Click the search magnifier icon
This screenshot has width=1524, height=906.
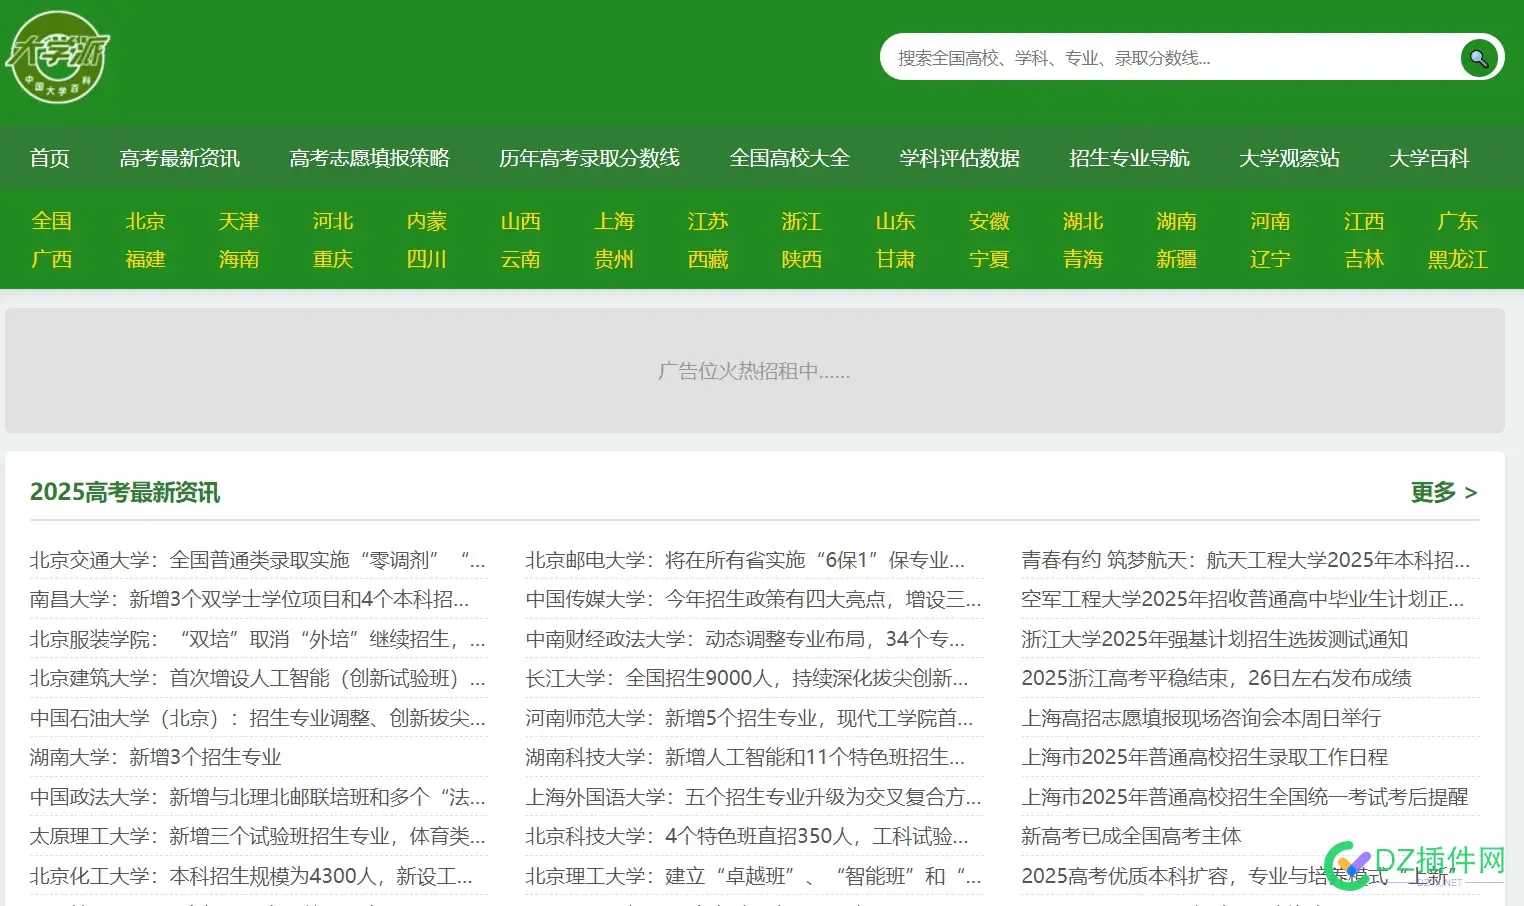pyautogui.click(x=1478, y=57)
